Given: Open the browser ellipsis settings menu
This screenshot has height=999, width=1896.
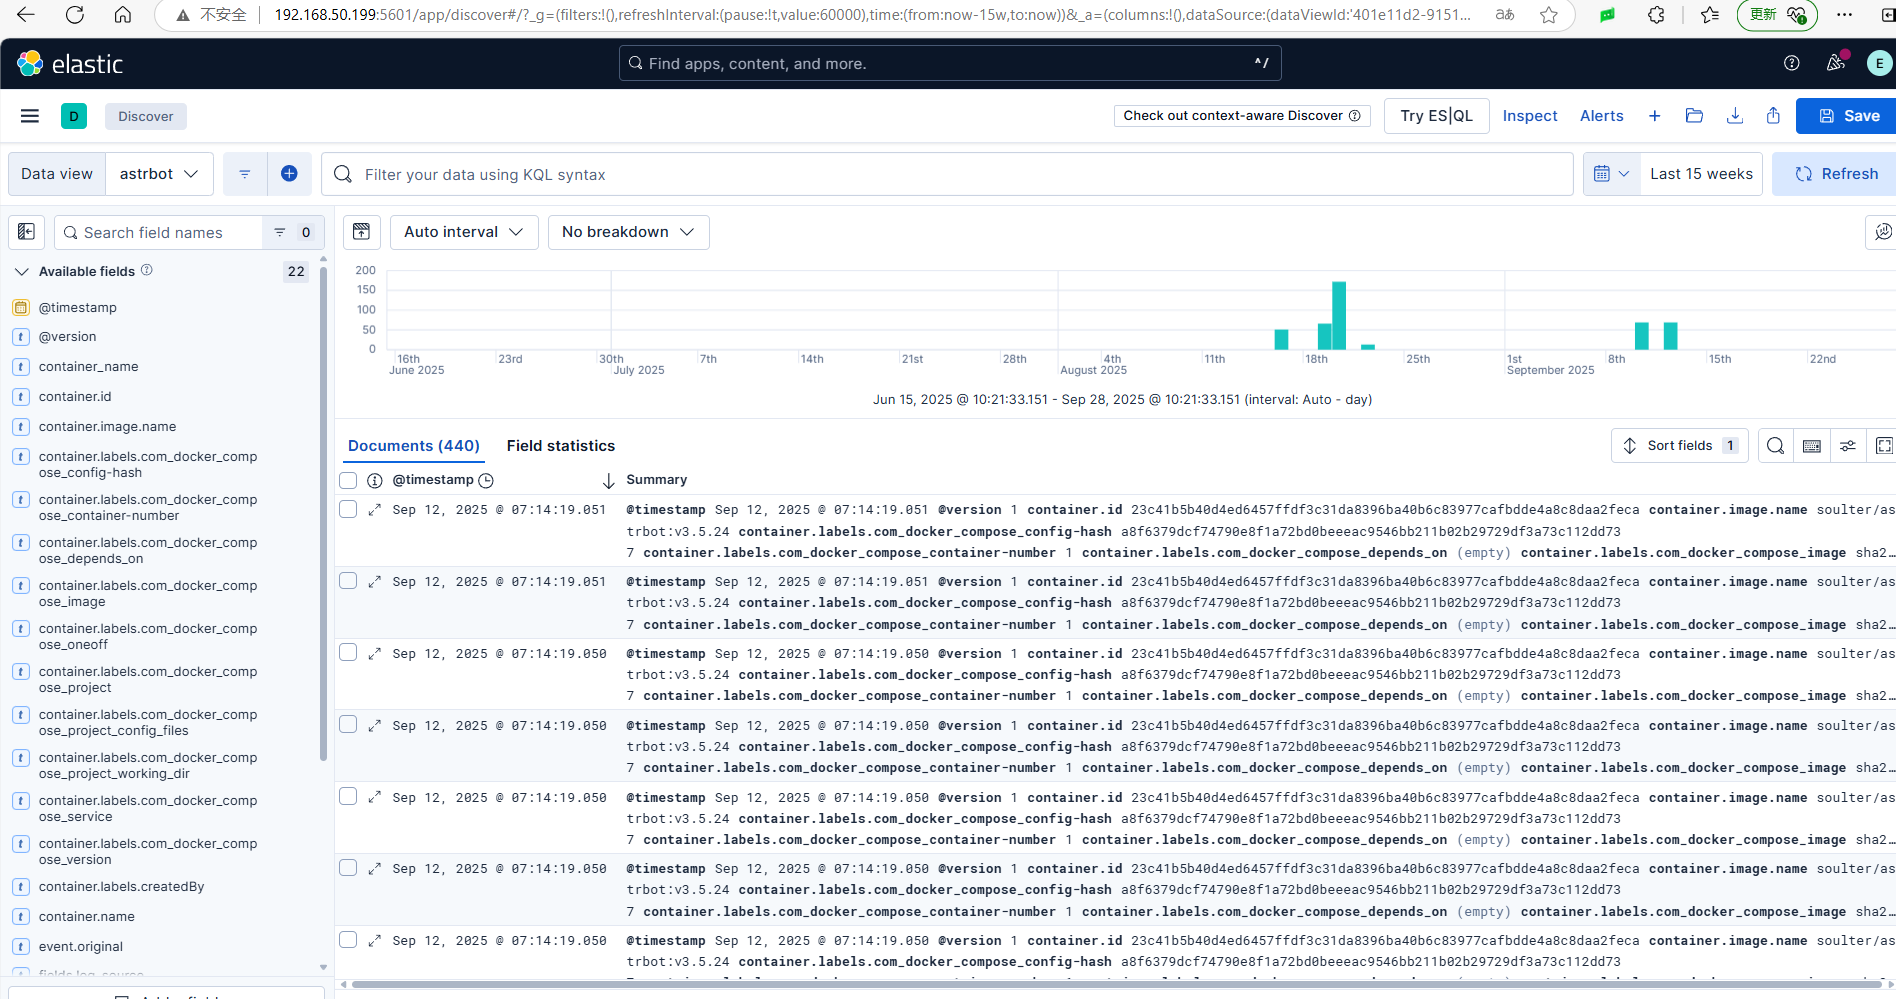Looking at the screenshot, I should click(1845, 15).
